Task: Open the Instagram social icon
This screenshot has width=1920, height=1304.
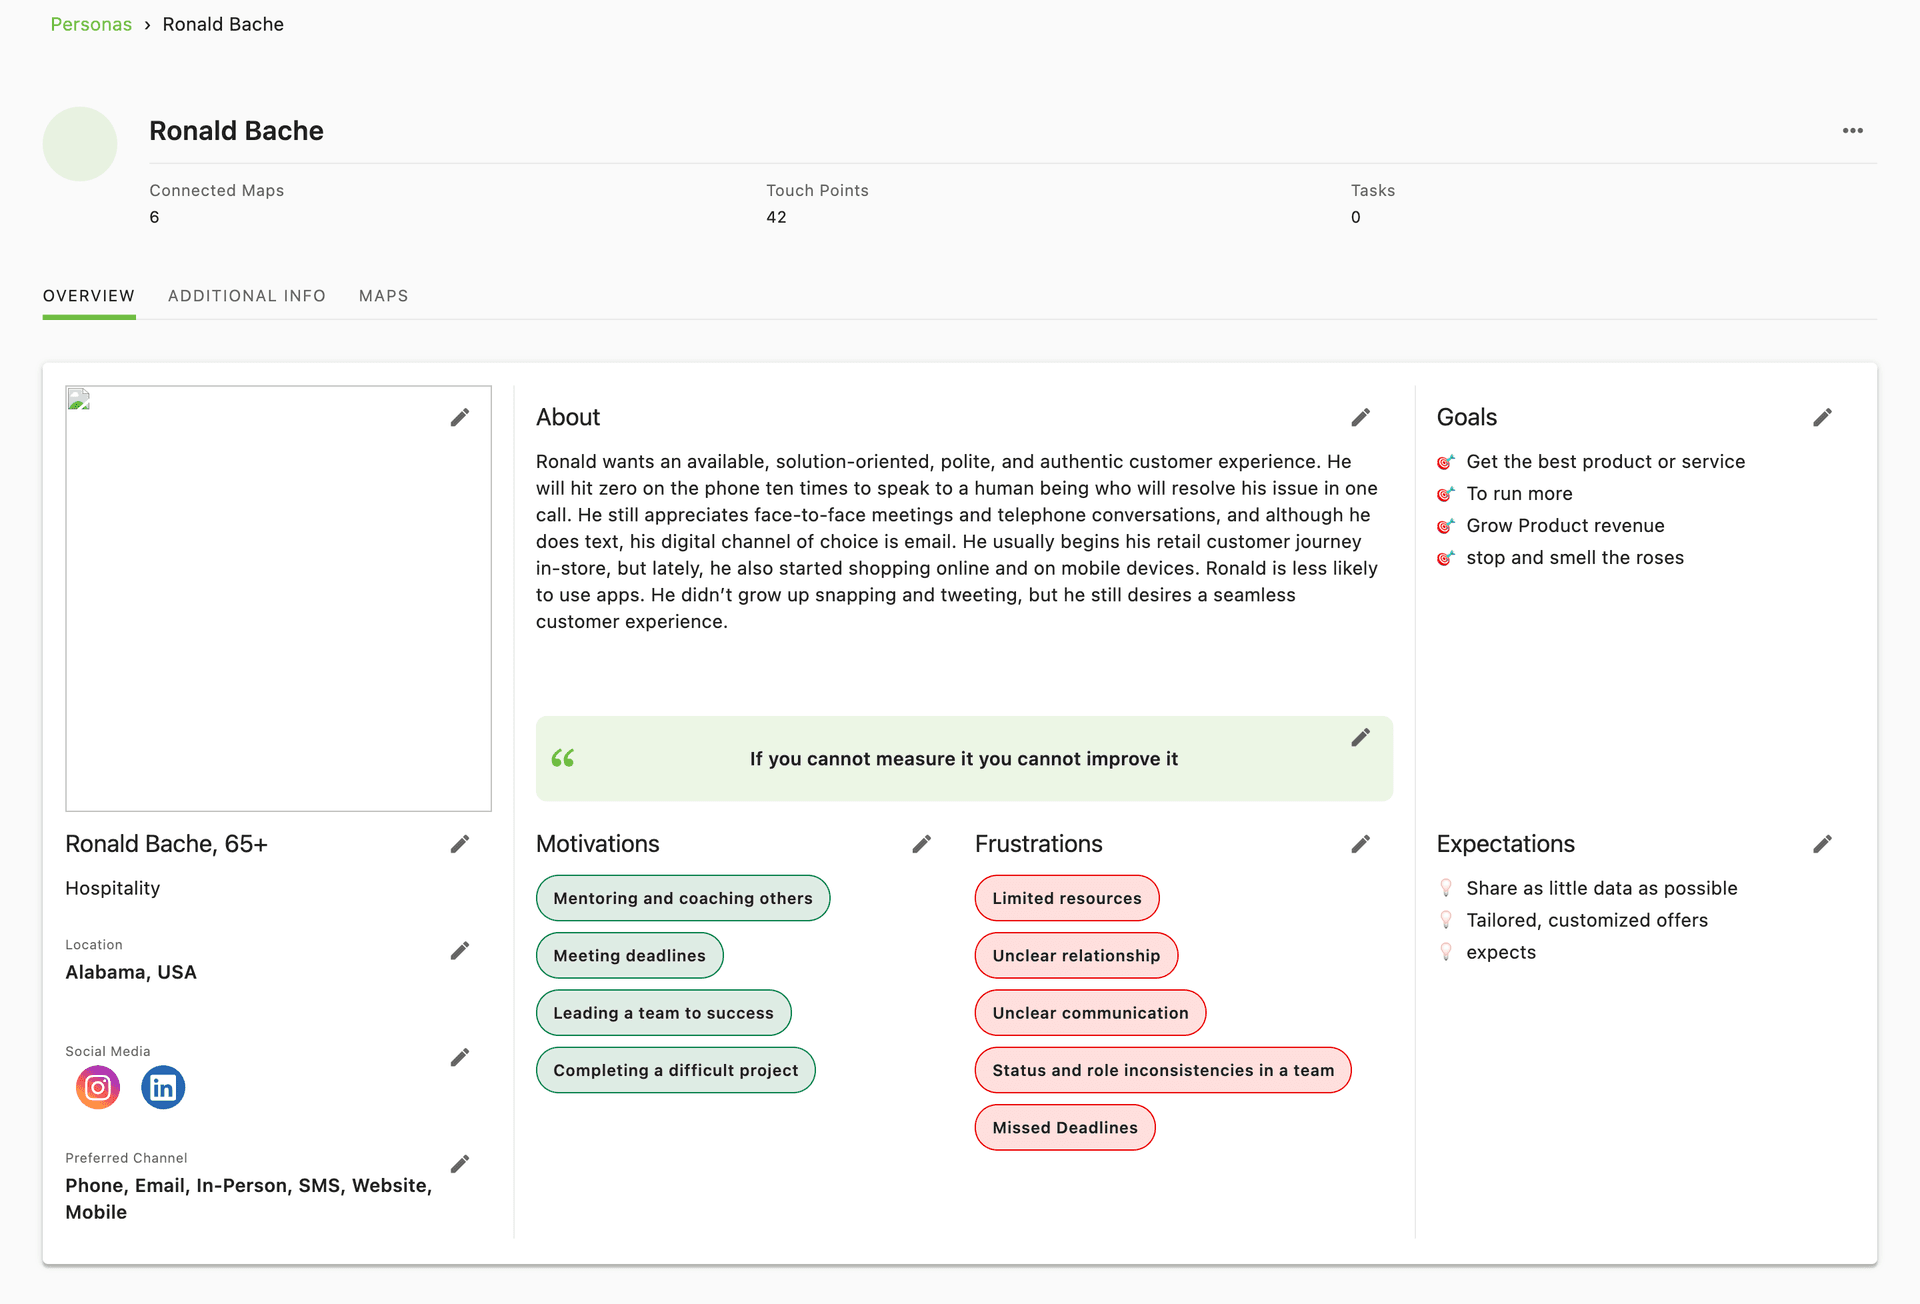Action: [x=98, y=1087]
